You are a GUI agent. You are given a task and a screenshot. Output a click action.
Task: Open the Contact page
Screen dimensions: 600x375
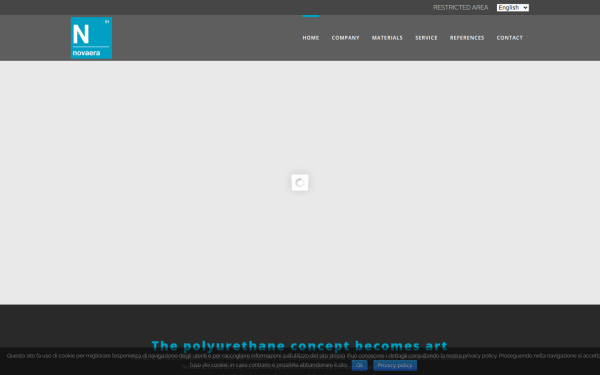click(x=510, y=38)
